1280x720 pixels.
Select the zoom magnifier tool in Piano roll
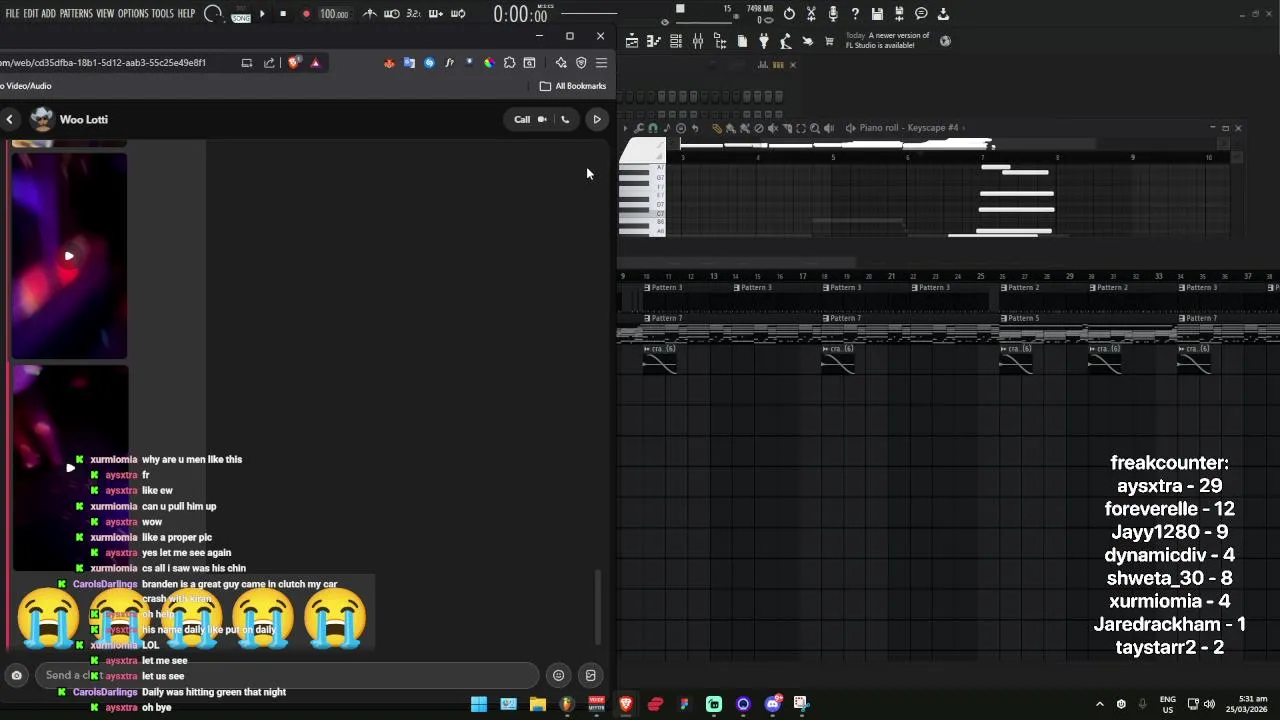pyautogui.click(x=815, y=128)
